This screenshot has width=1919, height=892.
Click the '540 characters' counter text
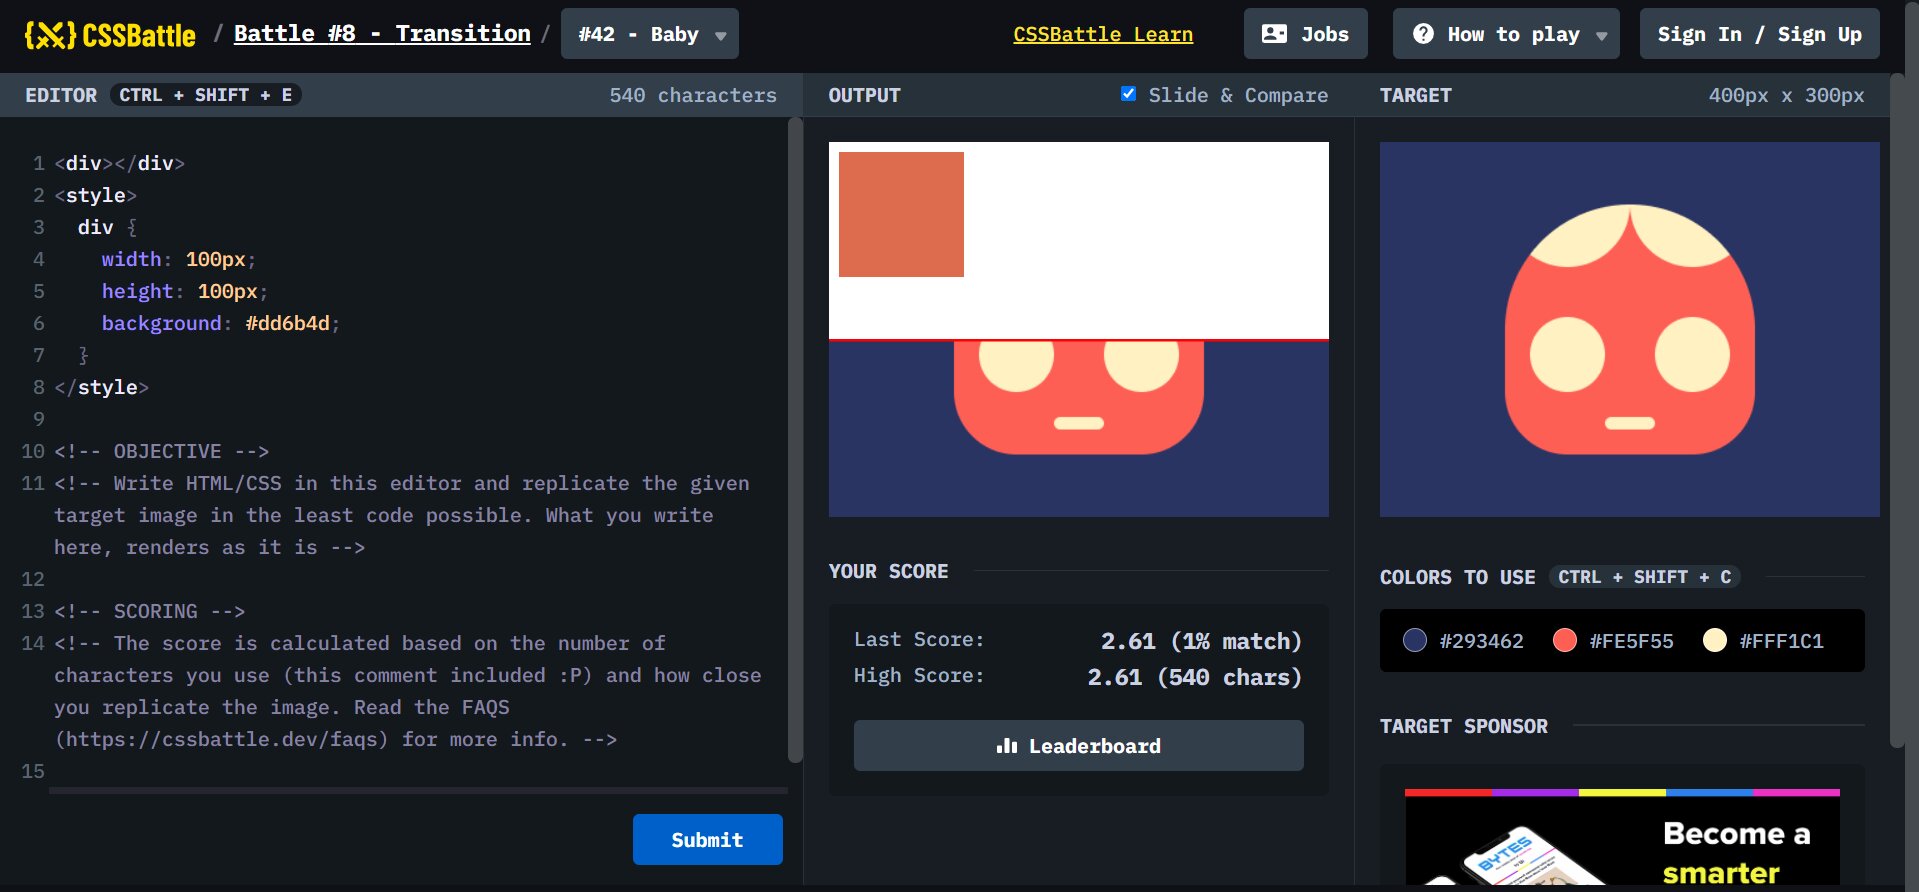693,95
